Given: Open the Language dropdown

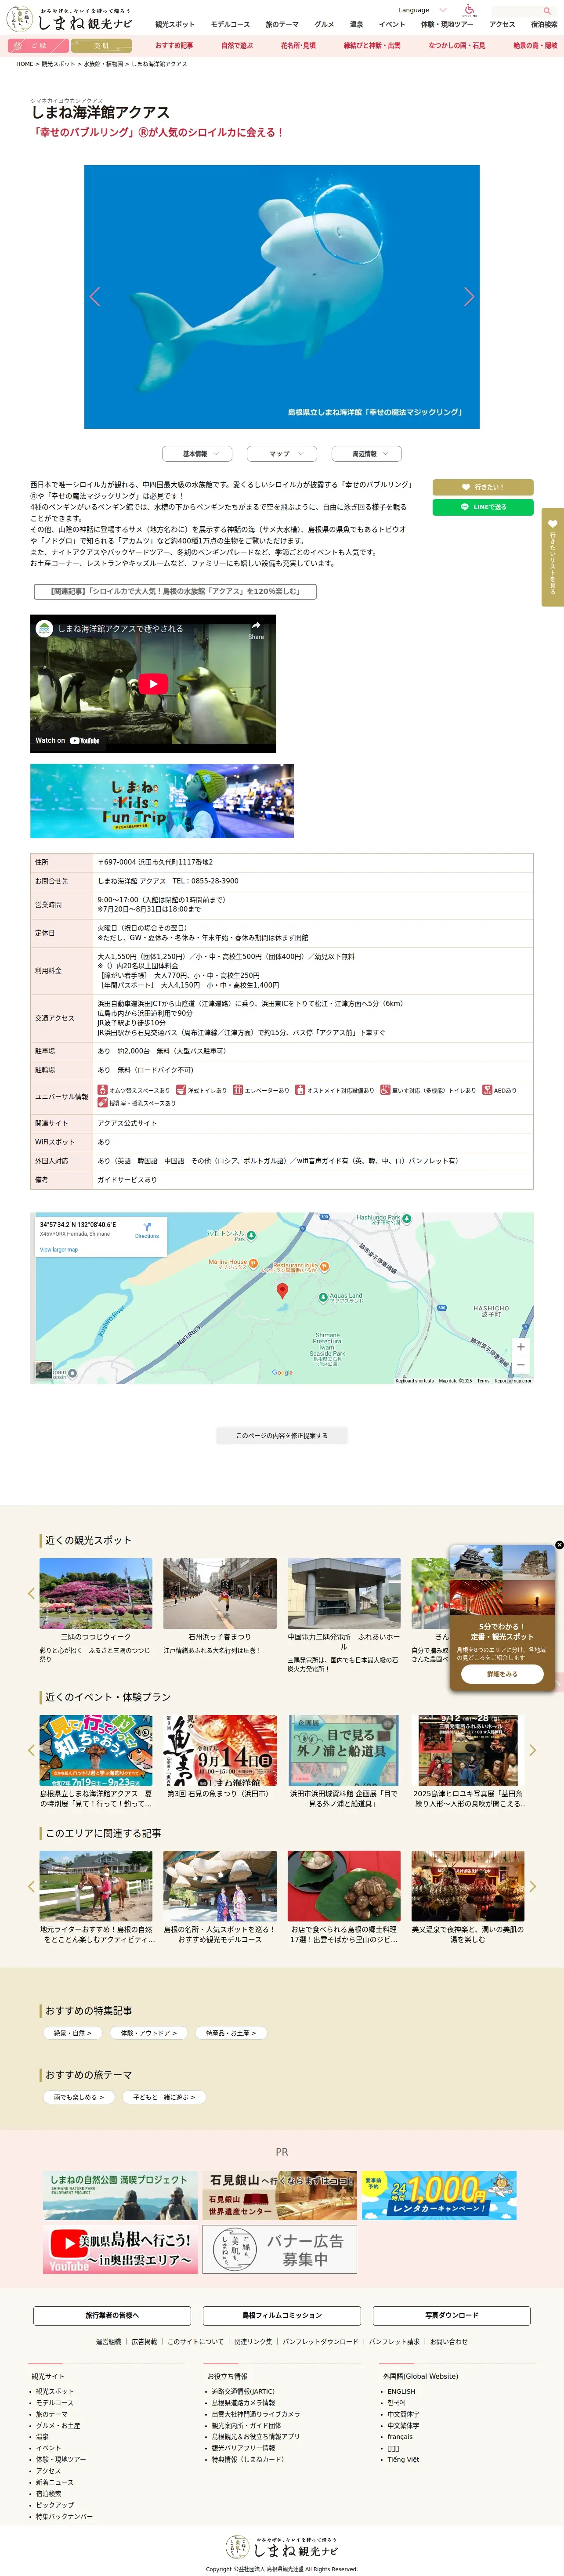Looking at the screenshot, I should click(x=422, y=10).
